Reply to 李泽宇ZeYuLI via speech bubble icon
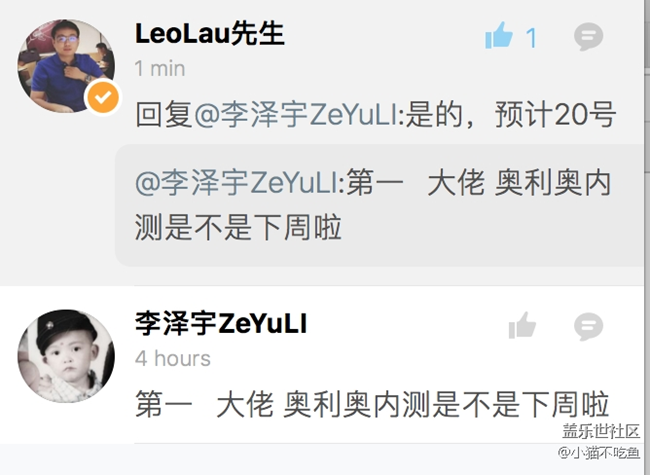650x475 pixels. click(x=588, y=327)
